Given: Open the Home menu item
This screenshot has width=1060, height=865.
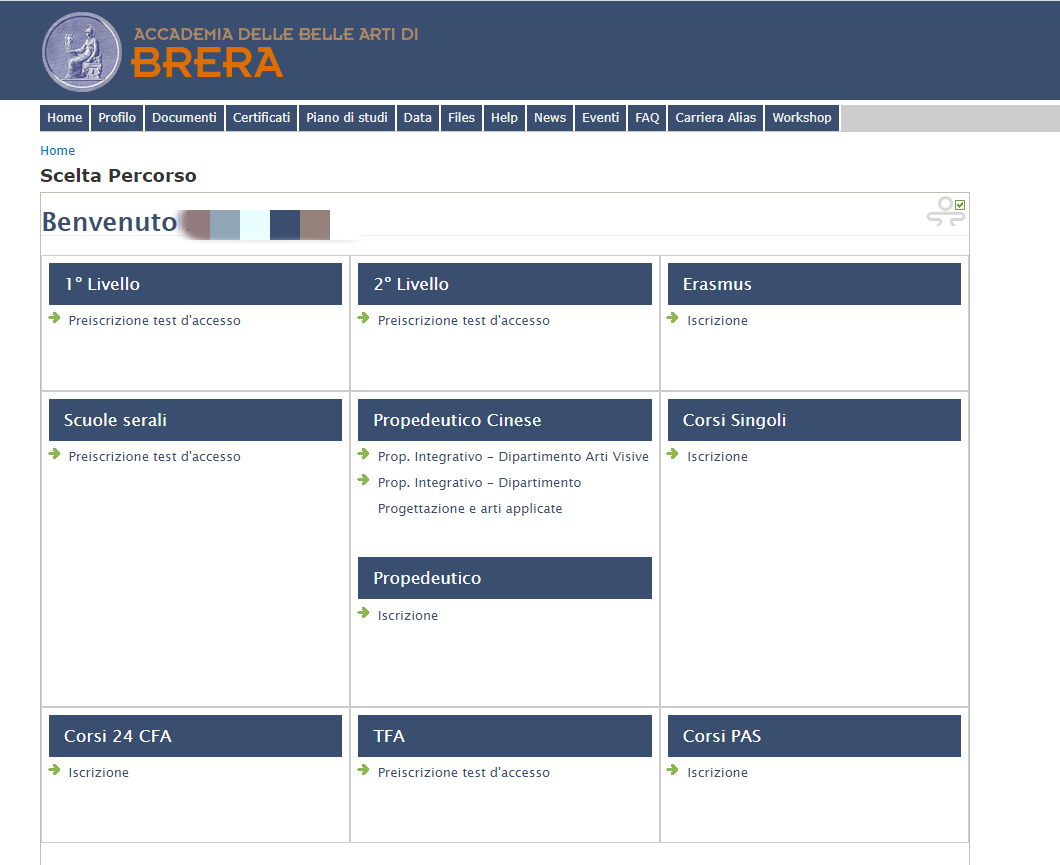Looking at the screenshot, I should (64, 118).
